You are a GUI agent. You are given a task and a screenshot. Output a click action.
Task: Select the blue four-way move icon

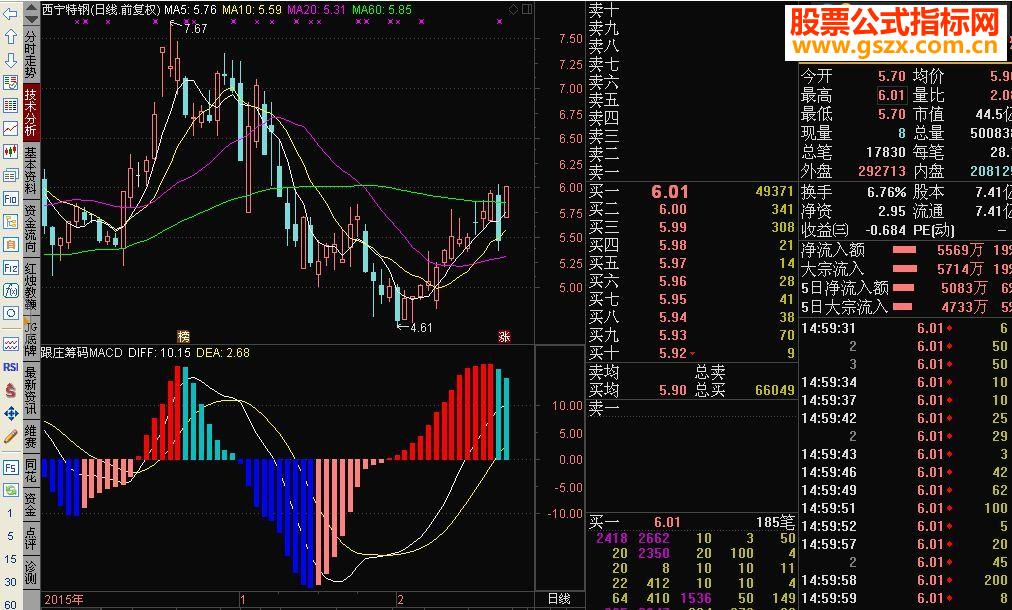[10, 414]
